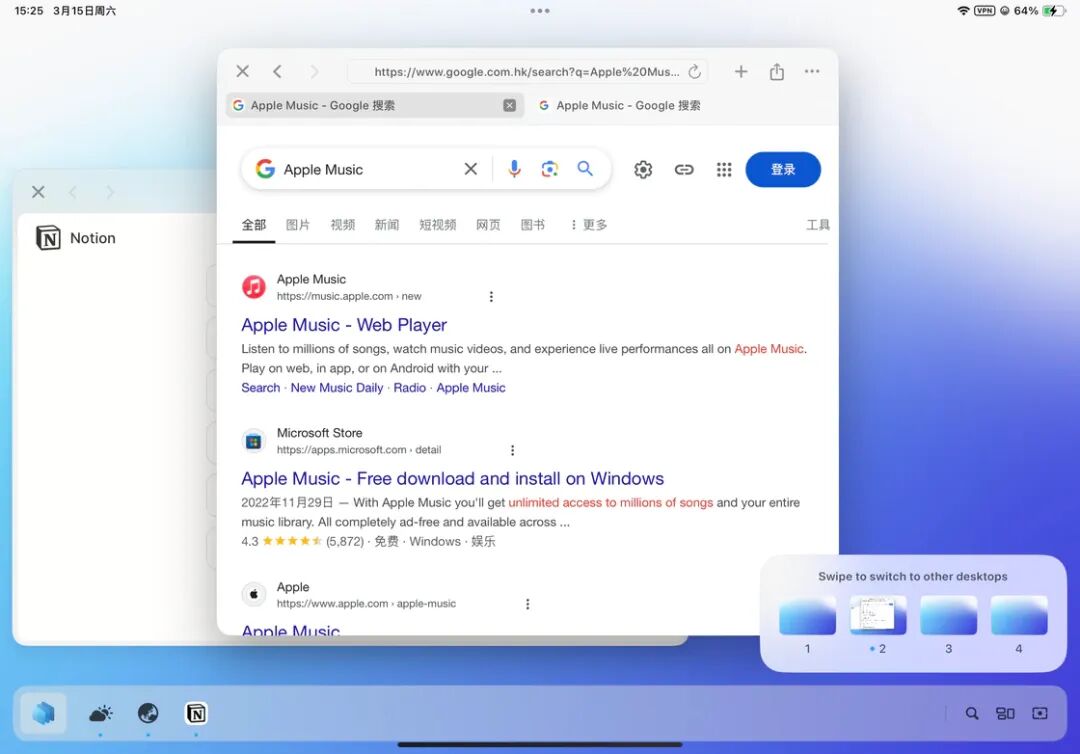
Task: Clear the Apple Music search query
Action: pyautogui.click(x=471, y=169)
